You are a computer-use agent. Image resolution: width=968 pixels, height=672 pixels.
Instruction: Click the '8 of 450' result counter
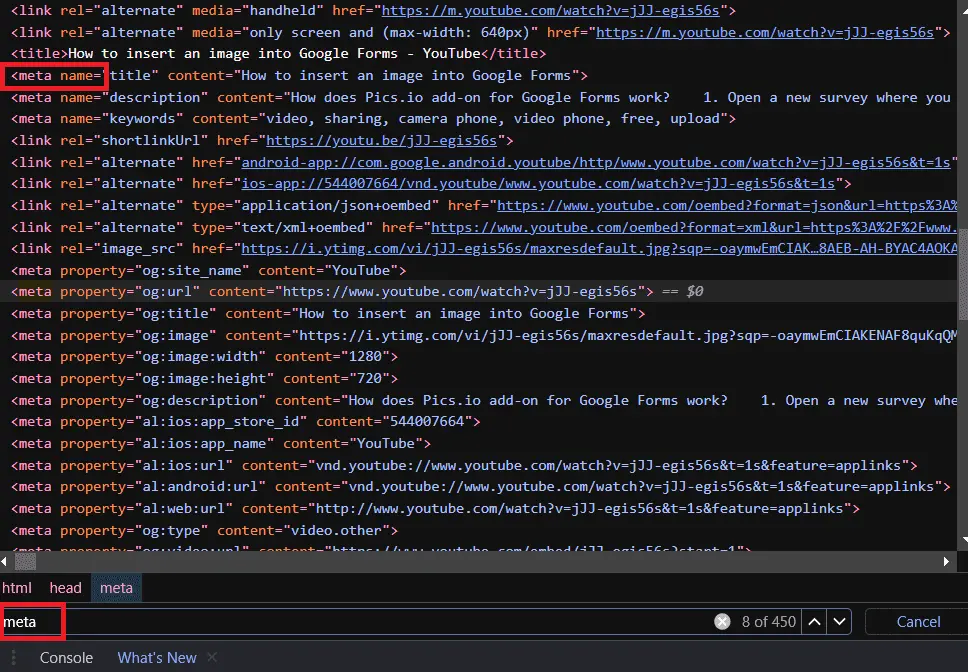pos(769,621)
